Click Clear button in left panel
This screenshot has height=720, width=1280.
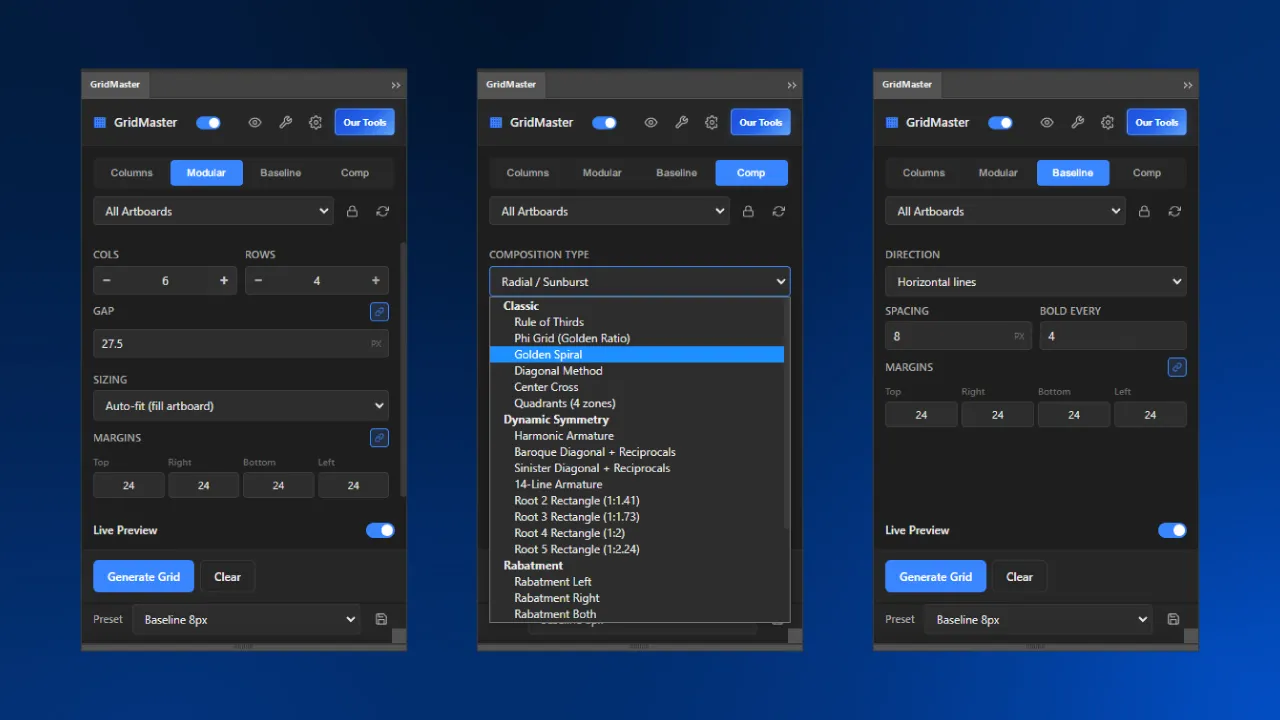coord(228,576)
